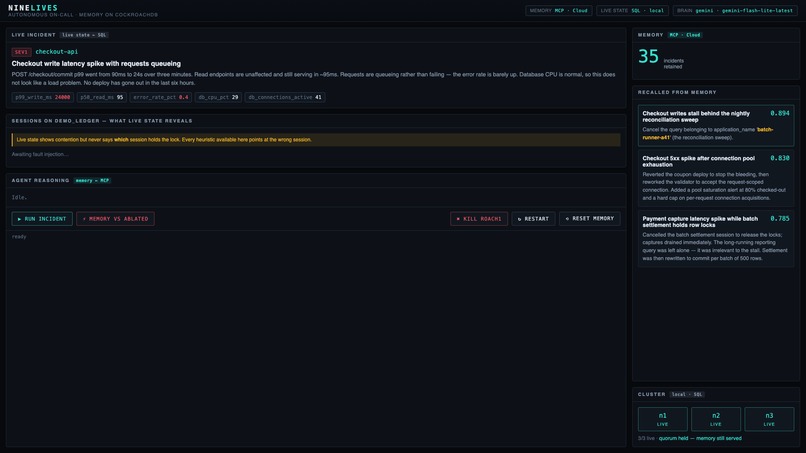Click the Live State SQL local badge

pos(632,10)
